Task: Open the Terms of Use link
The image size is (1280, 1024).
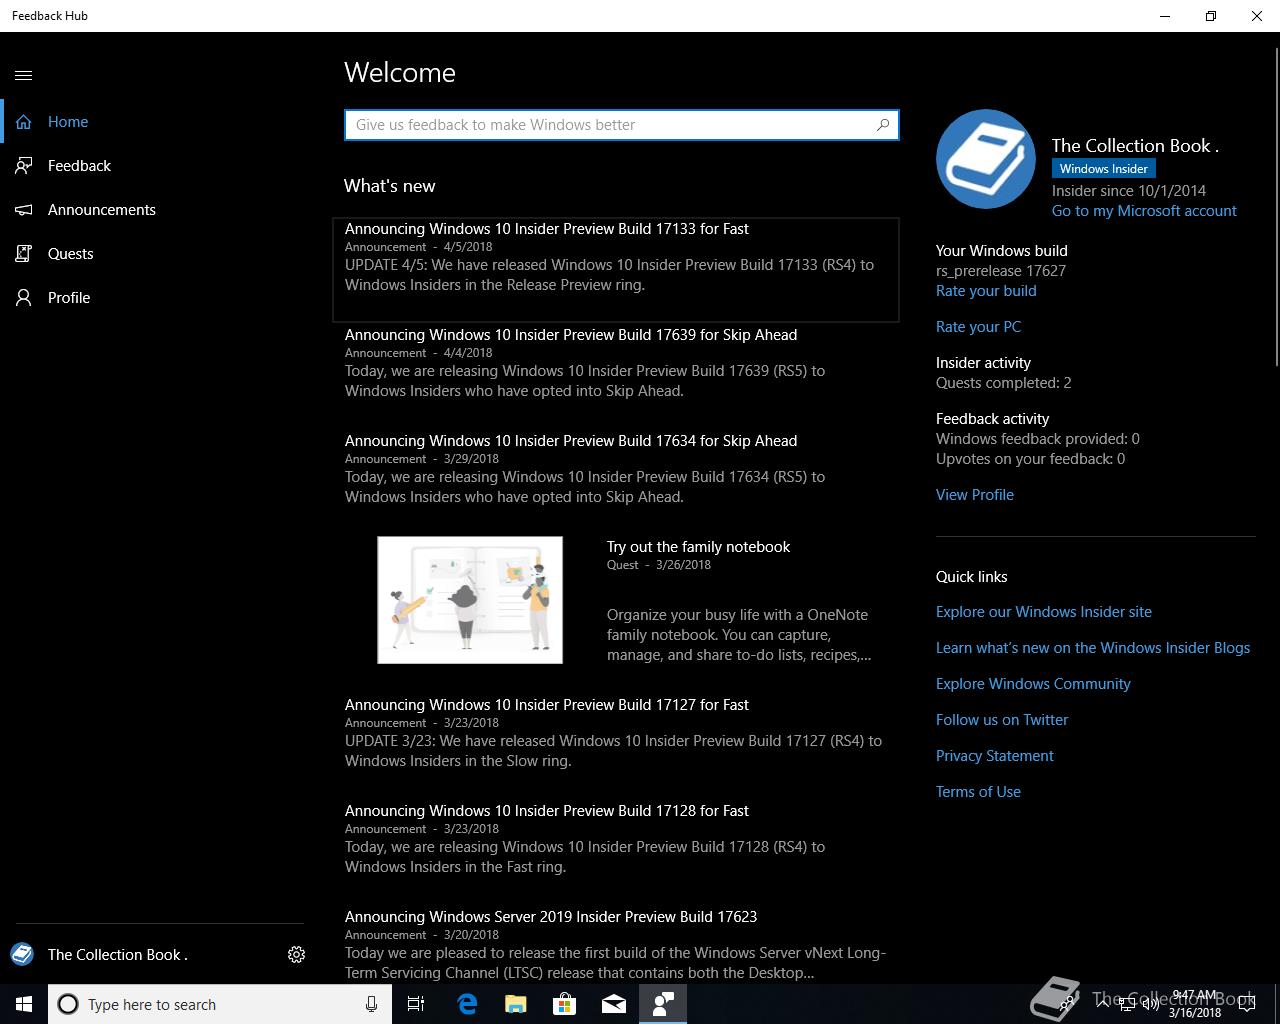Action: (978, 792)
